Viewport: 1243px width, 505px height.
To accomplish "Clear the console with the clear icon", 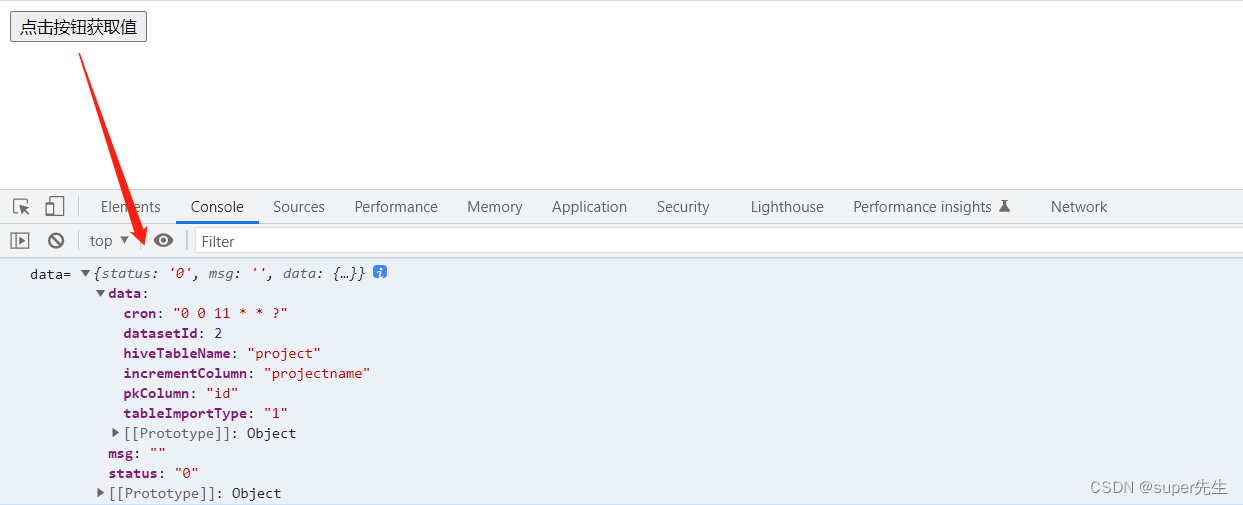I will [56, 241].
